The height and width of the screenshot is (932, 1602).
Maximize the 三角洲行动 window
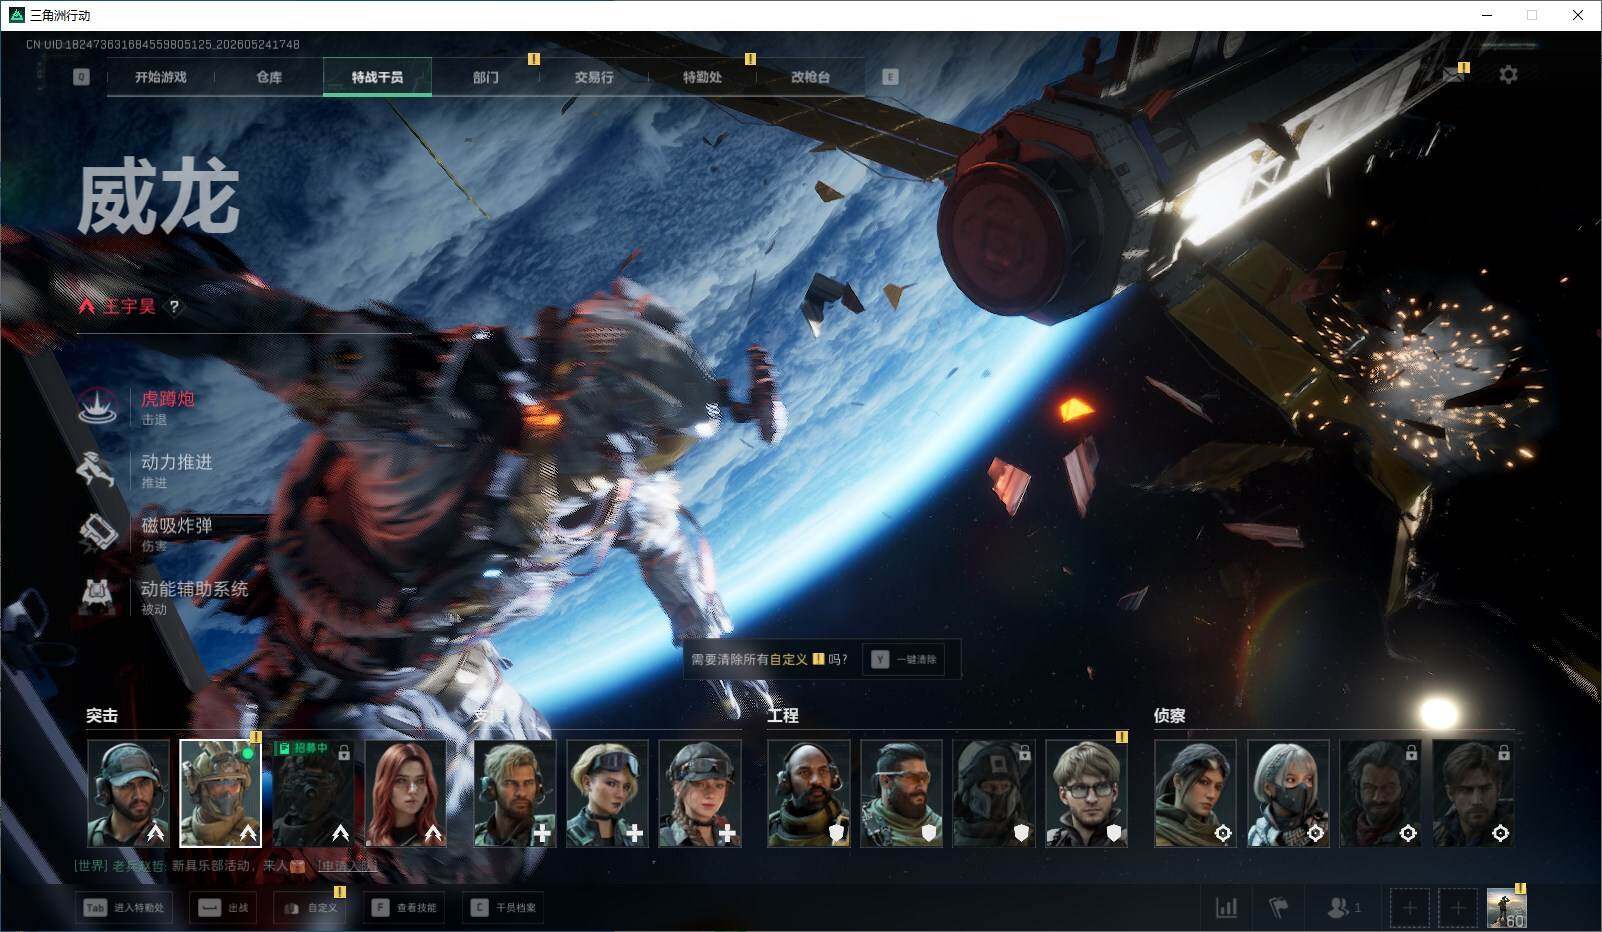[x=1532, y=15]
